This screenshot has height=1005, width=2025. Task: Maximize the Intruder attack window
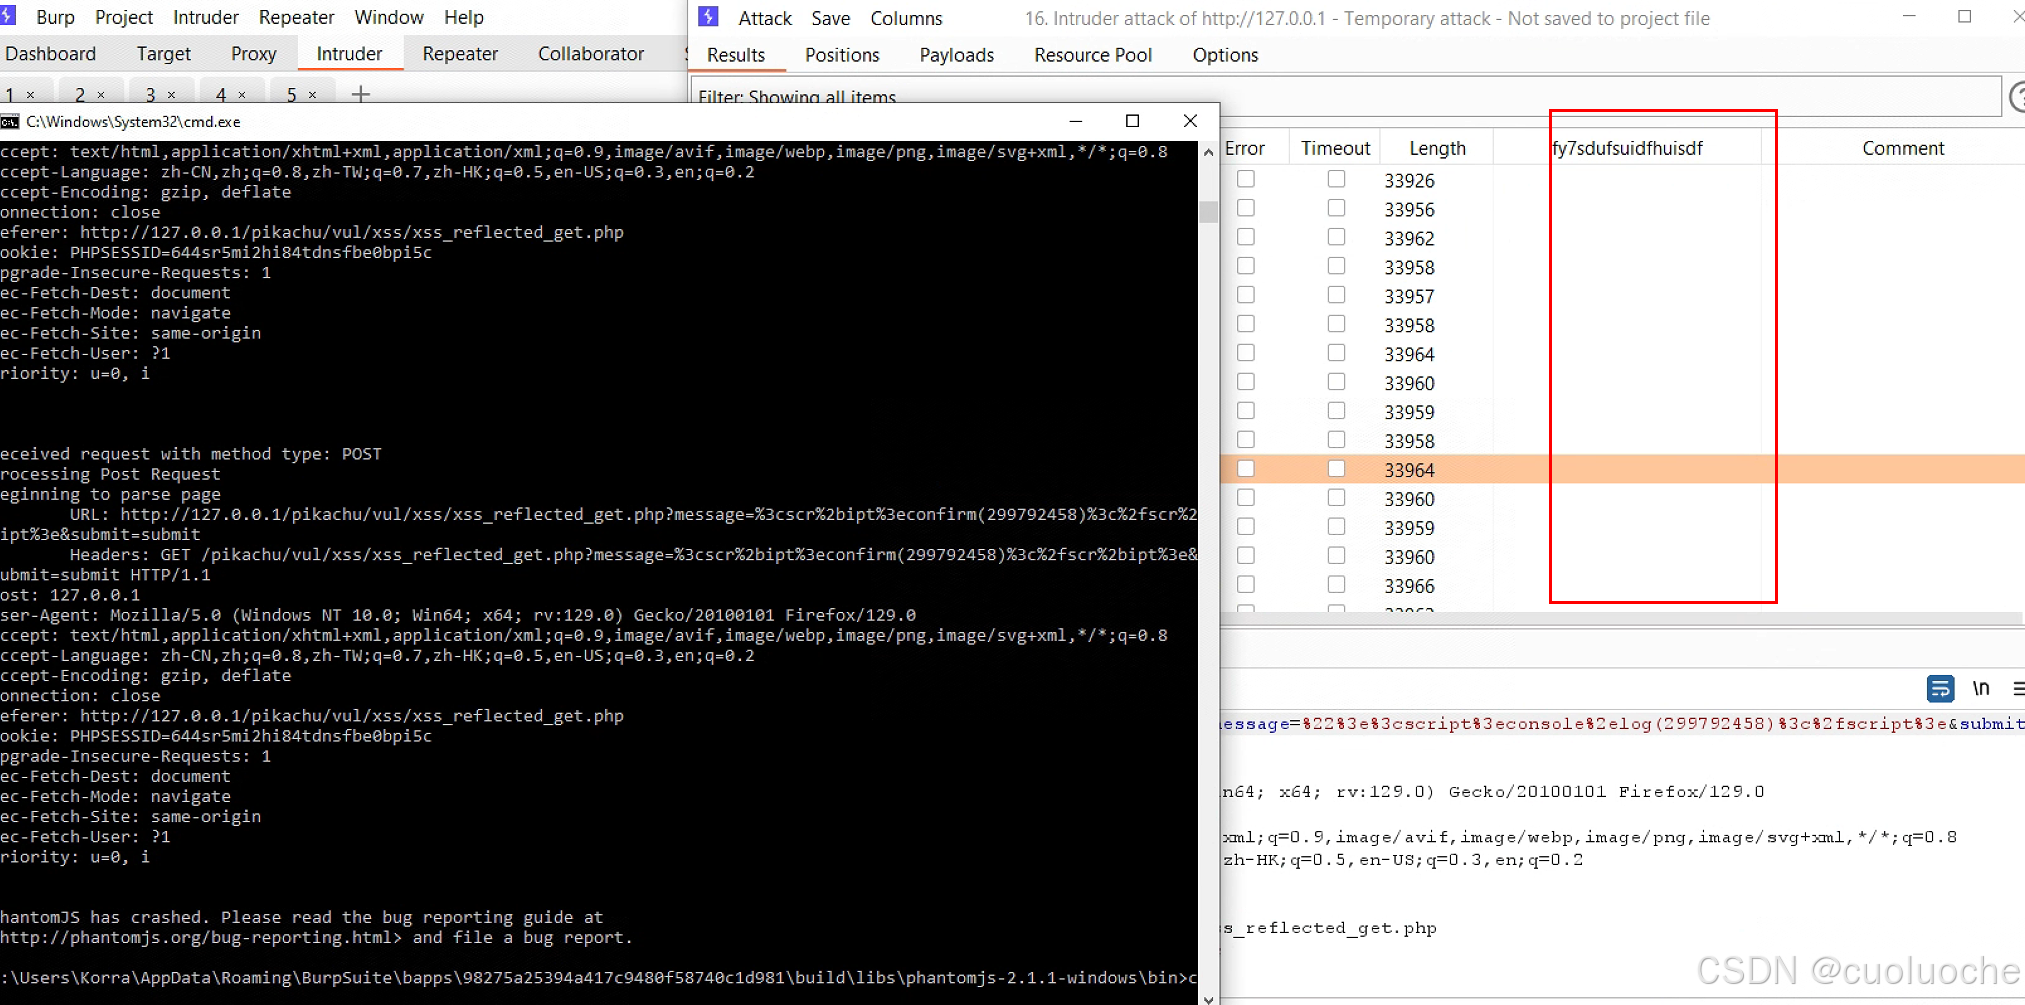[x=1964, y=17]
